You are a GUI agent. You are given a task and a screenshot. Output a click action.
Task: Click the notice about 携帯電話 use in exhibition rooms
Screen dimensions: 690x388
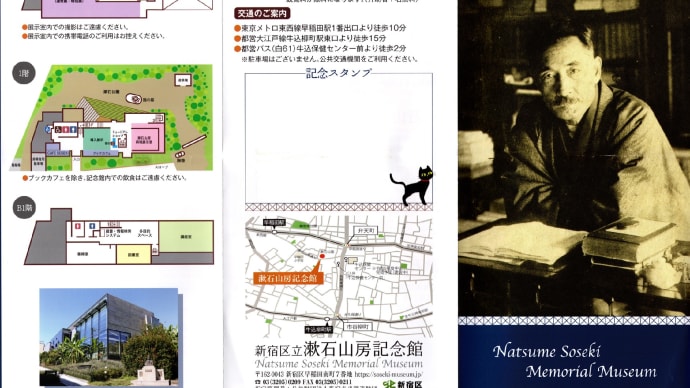click(94, 36)
